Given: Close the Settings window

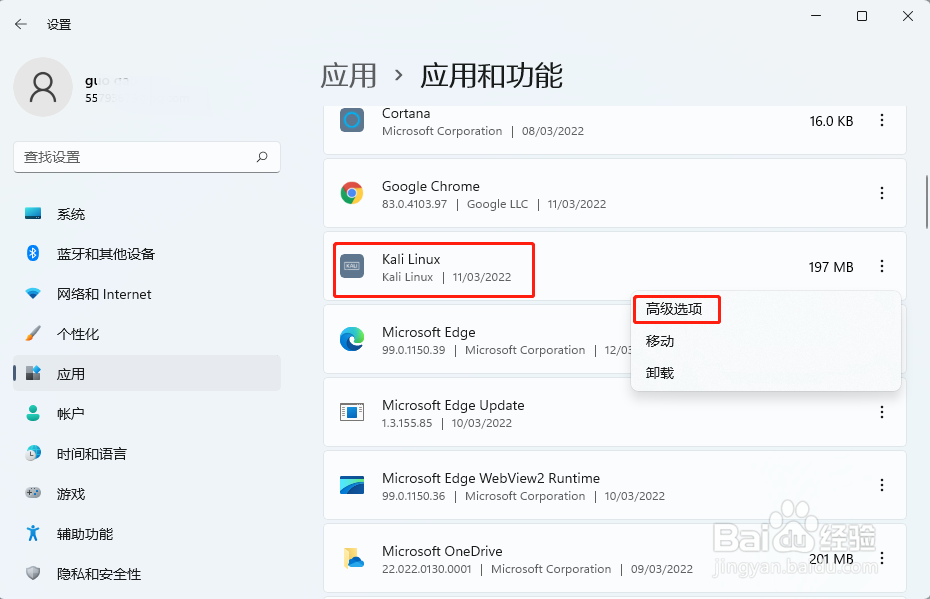Looking at the screenshot, I should pyautogui.click(x=907, y=16).
